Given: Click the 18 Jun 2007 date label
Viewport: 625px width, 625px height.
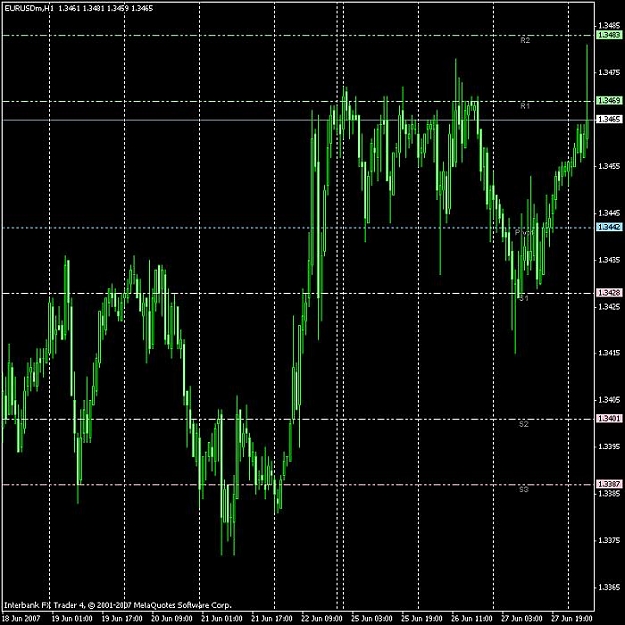Looking at the screenshot, I should pyautogui.click(x=22, y=619).
